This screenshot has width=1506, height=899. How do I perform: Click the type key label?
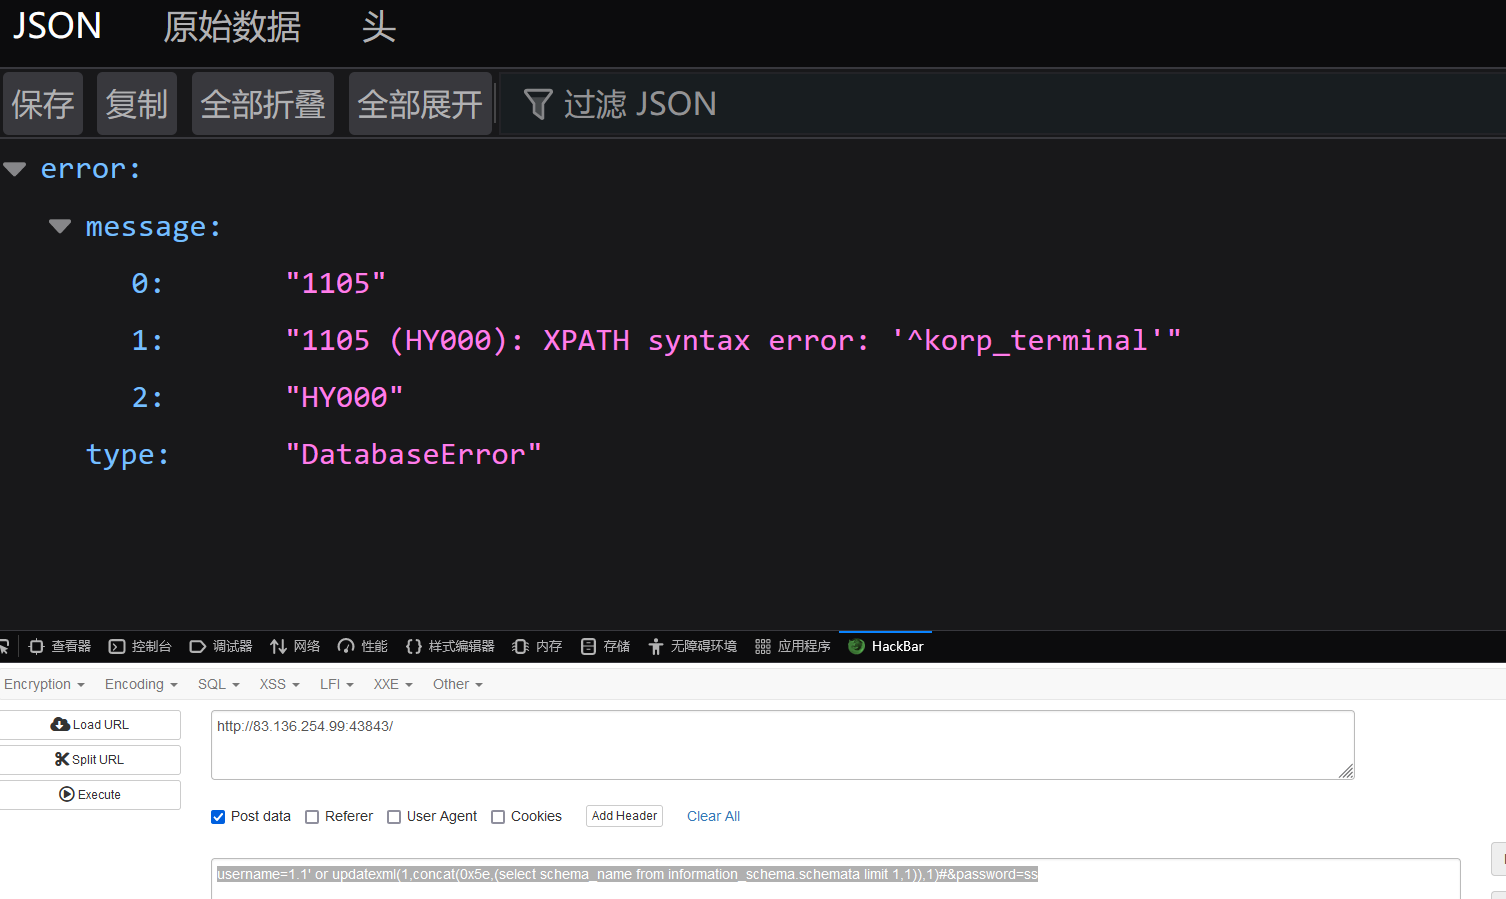click(128, 454)
